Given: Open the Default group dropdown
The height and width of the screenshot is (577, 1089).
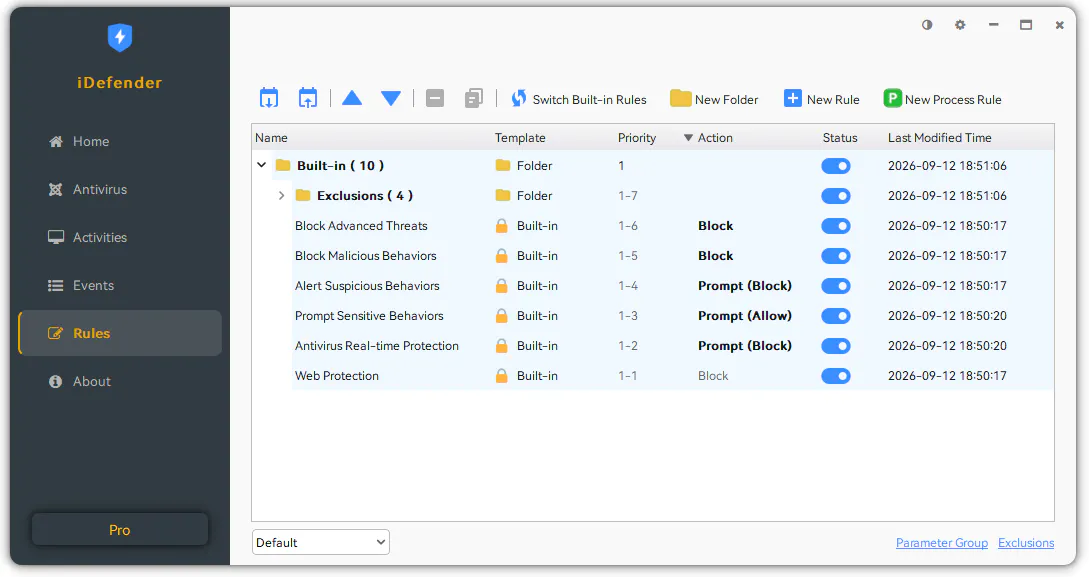Looking at the screenshot, I should coord(320,542).
